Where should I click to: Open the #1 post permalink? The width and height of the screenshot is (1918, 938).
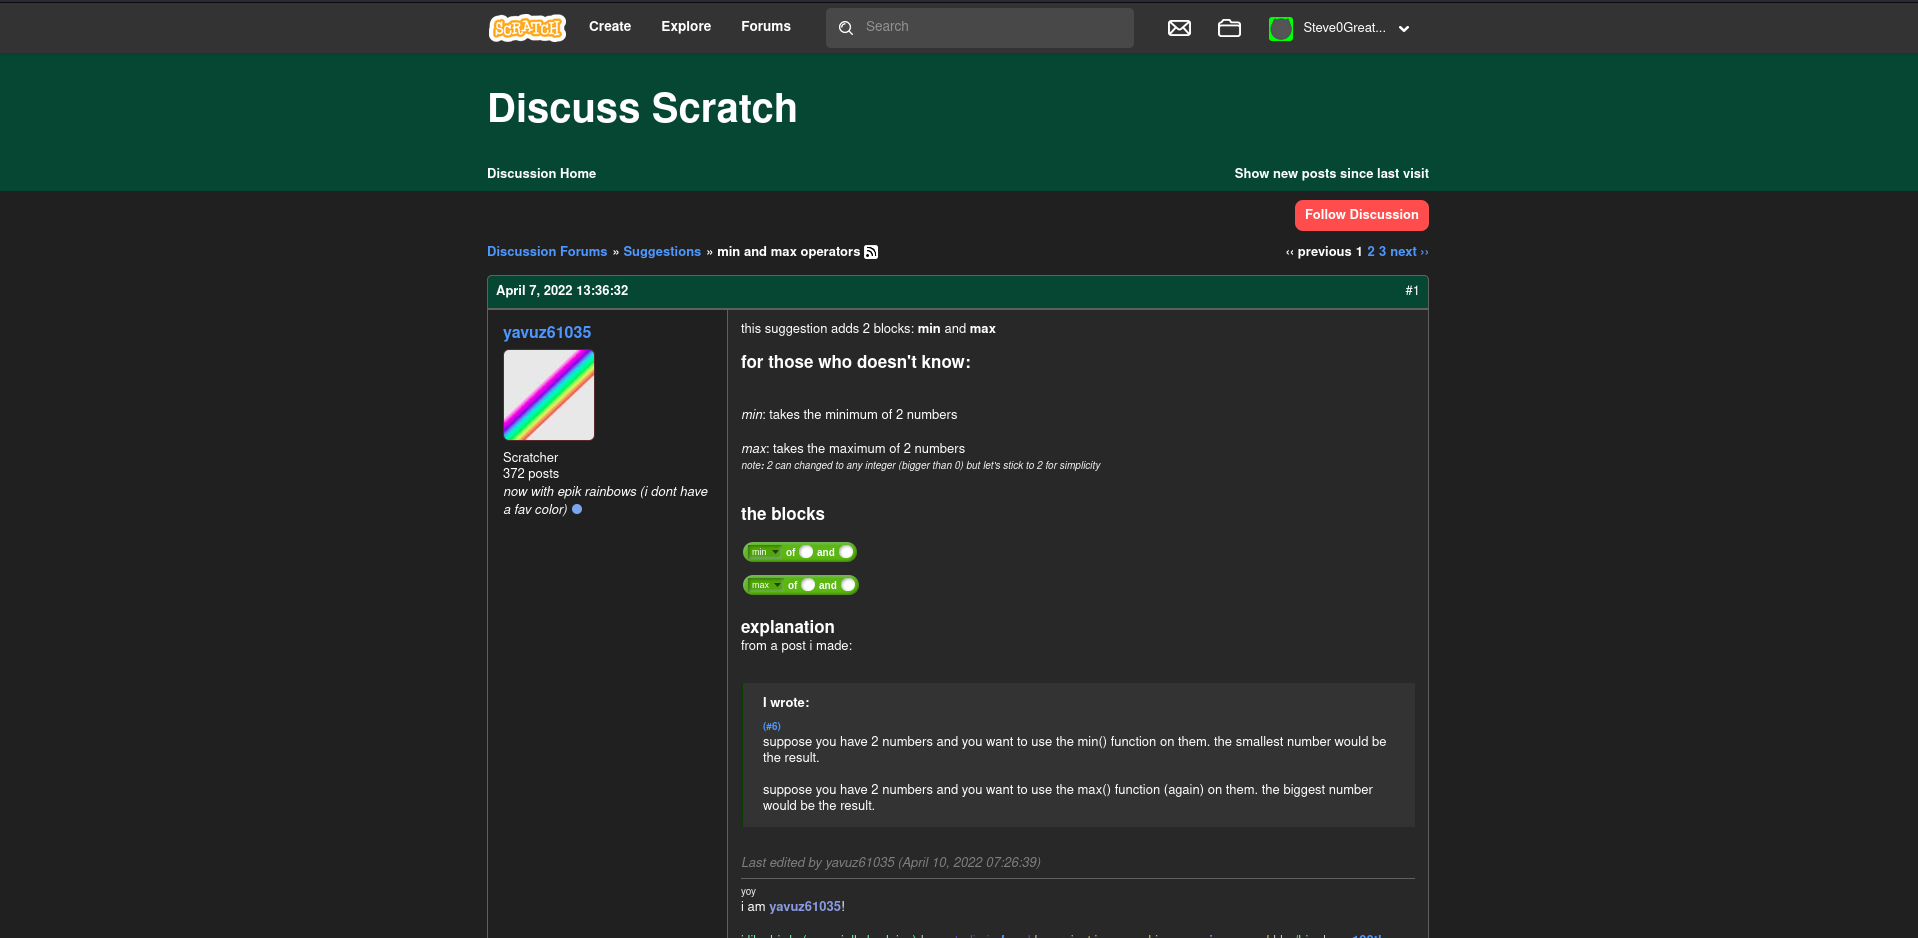point(1412,291)
